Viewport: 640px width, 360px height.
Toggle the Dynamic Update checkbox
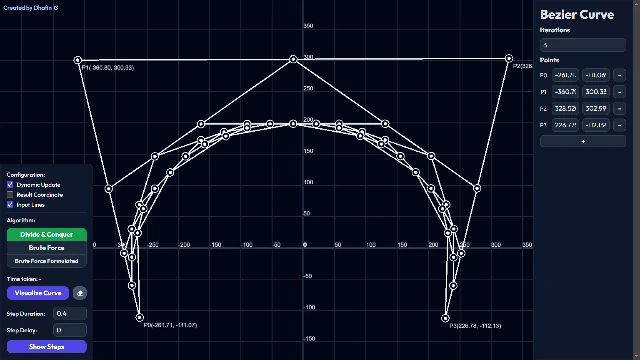coord(10,185)
